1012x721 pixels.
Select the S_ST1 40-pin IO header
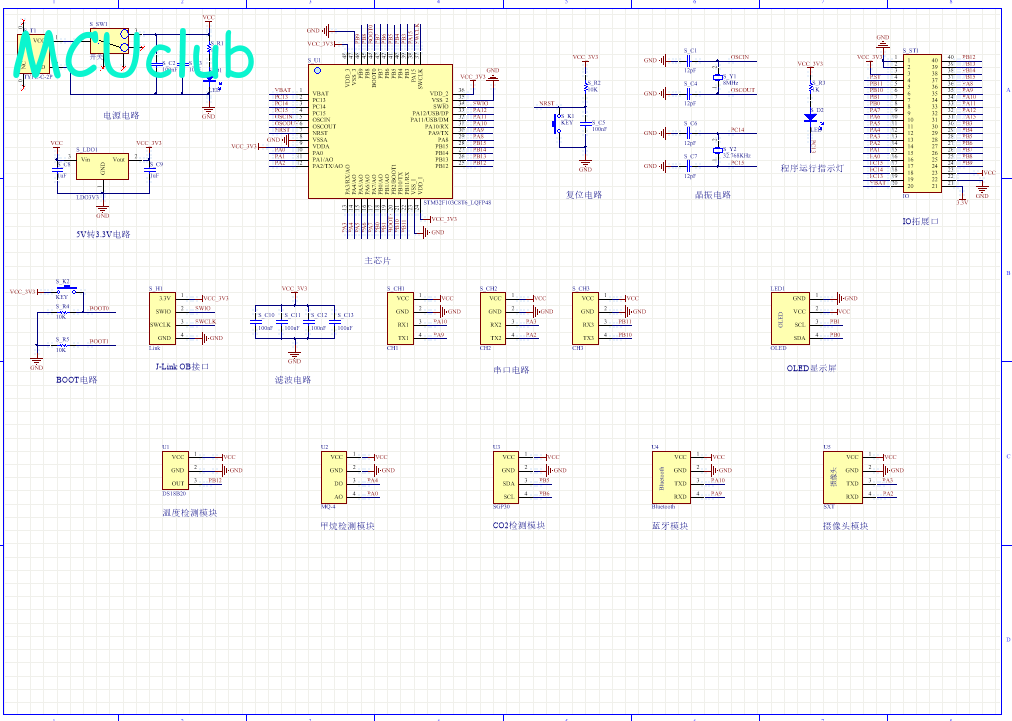pos(923,123)
